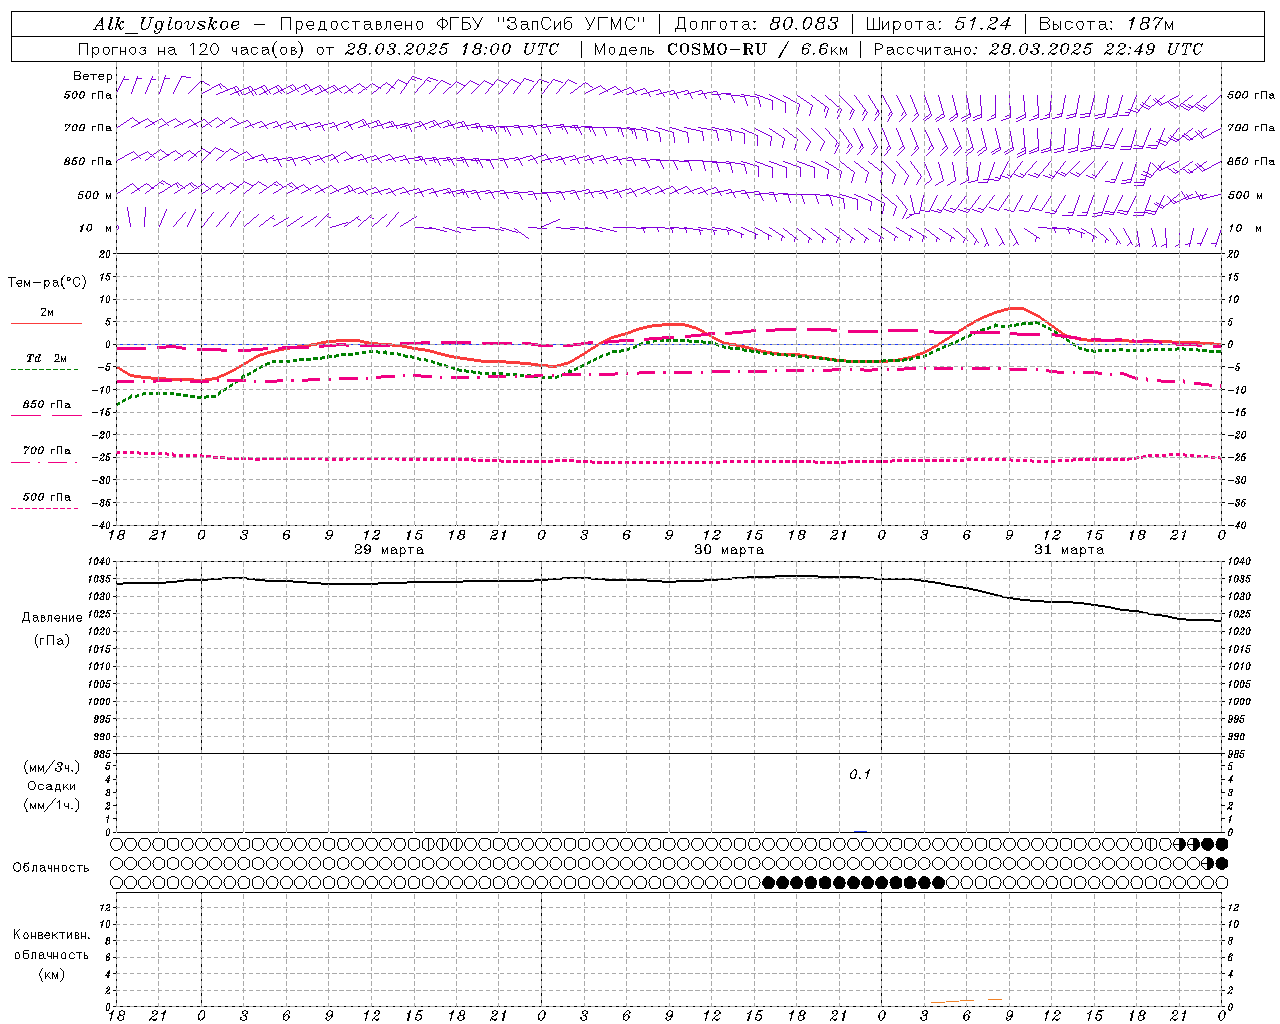The height and width of the screenshot is (1024, 1280).
Task: Click the station name Alk_Uglovskoe in the header
Action: pos(167,24)
